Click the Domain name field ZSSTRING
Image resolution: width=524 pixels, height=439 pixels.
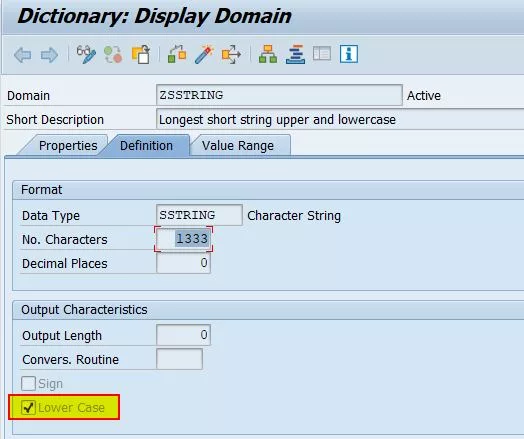tap(279, 95)
